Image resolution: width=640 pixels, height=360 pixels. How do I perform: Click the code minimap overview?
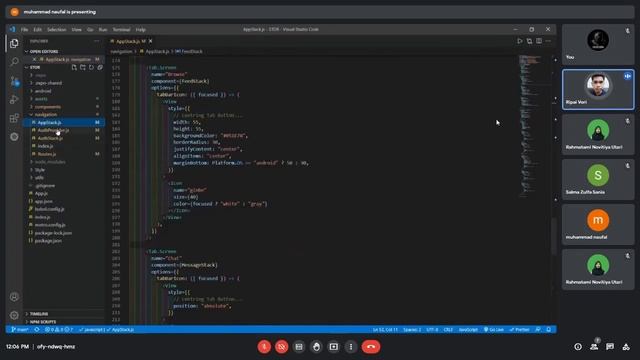point(531,127)
